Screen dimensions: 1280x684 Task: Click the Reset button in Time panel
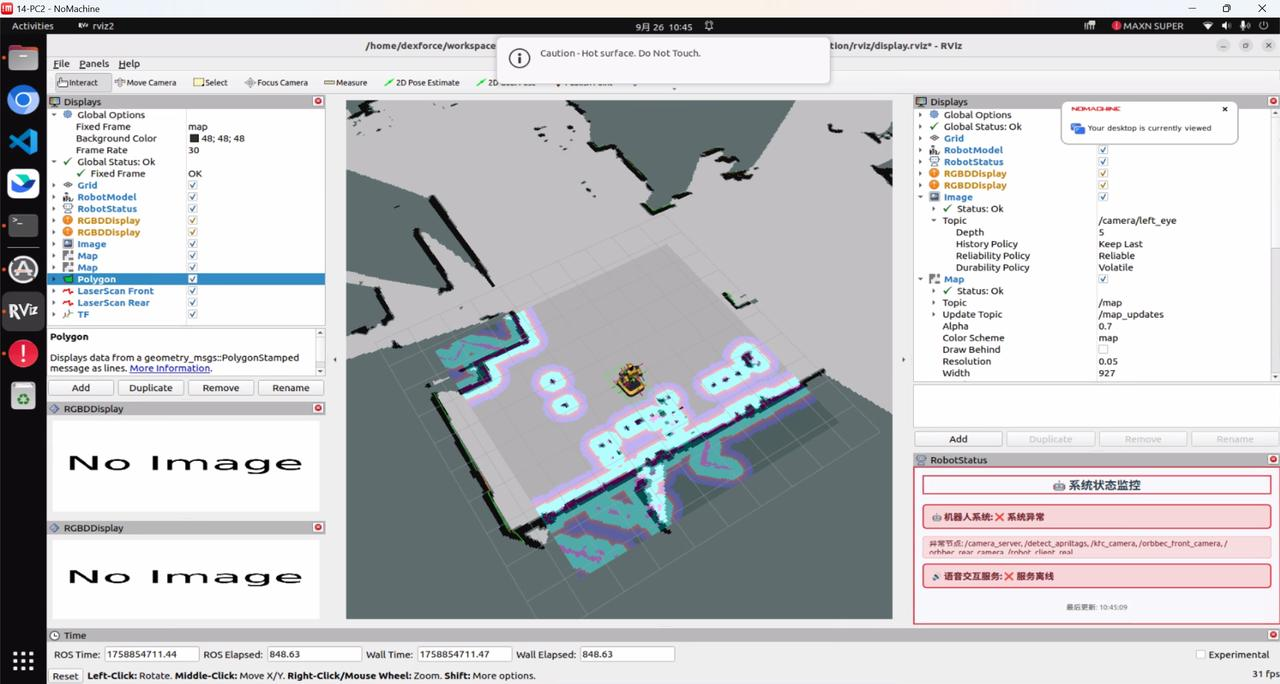pyautogui.click(x=66, y=676)
